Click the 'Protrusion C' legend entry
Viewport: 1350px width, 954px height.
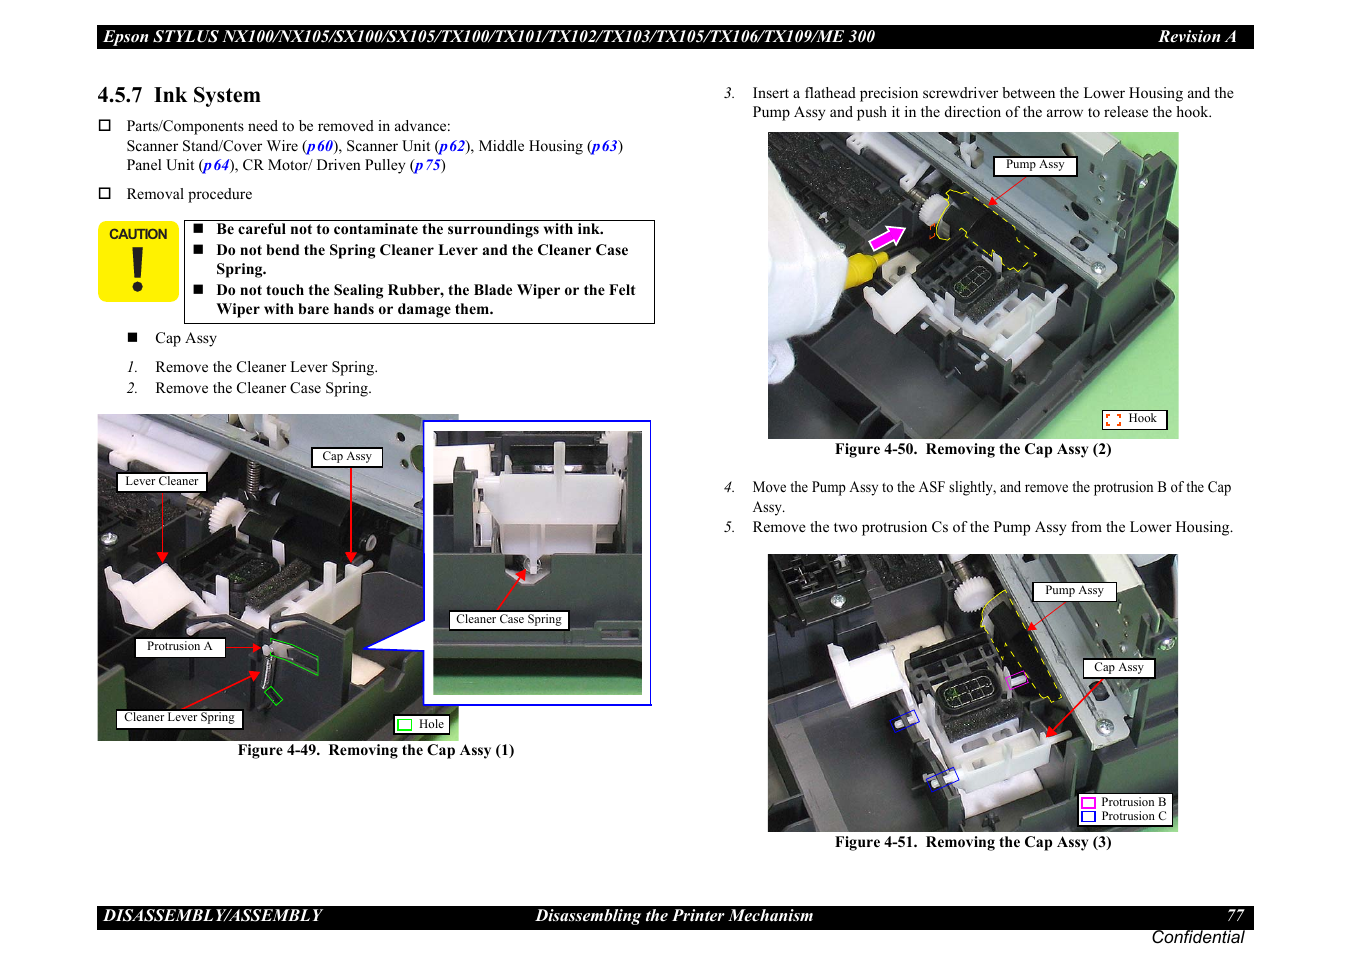[x=1124, y=816]
